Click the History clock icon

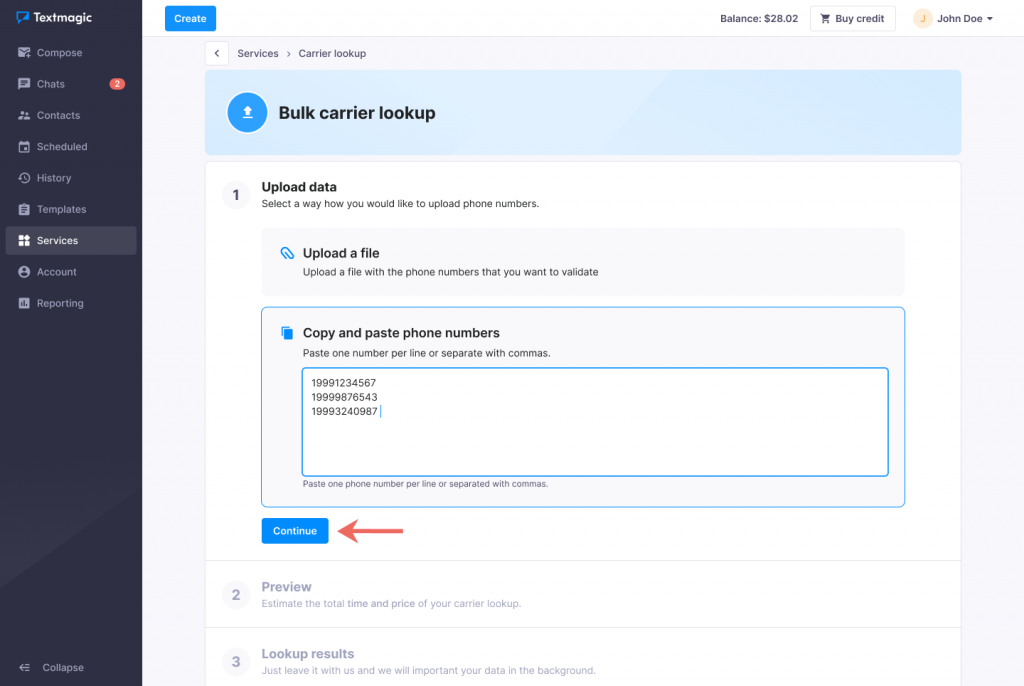coord(24,178)
